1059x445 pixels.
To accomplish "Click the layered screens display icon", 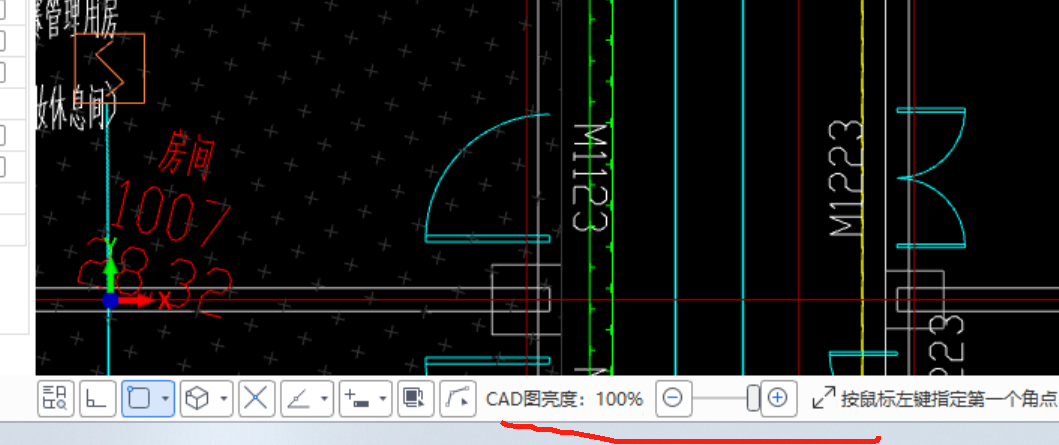I will tap(416, 398).
